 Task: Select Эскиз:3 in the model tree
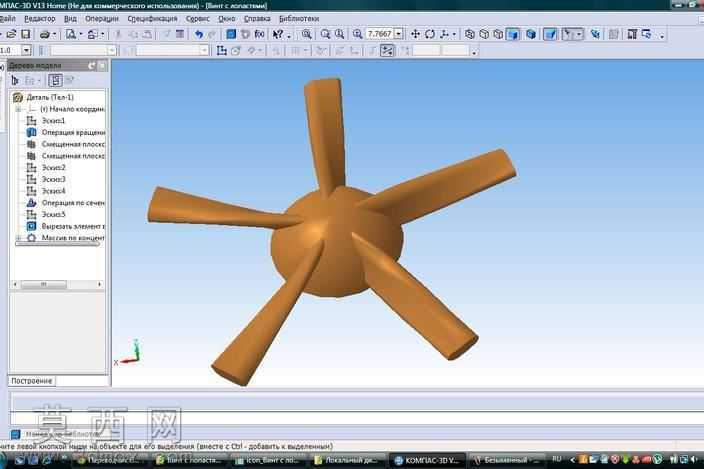tap(53, 179)
